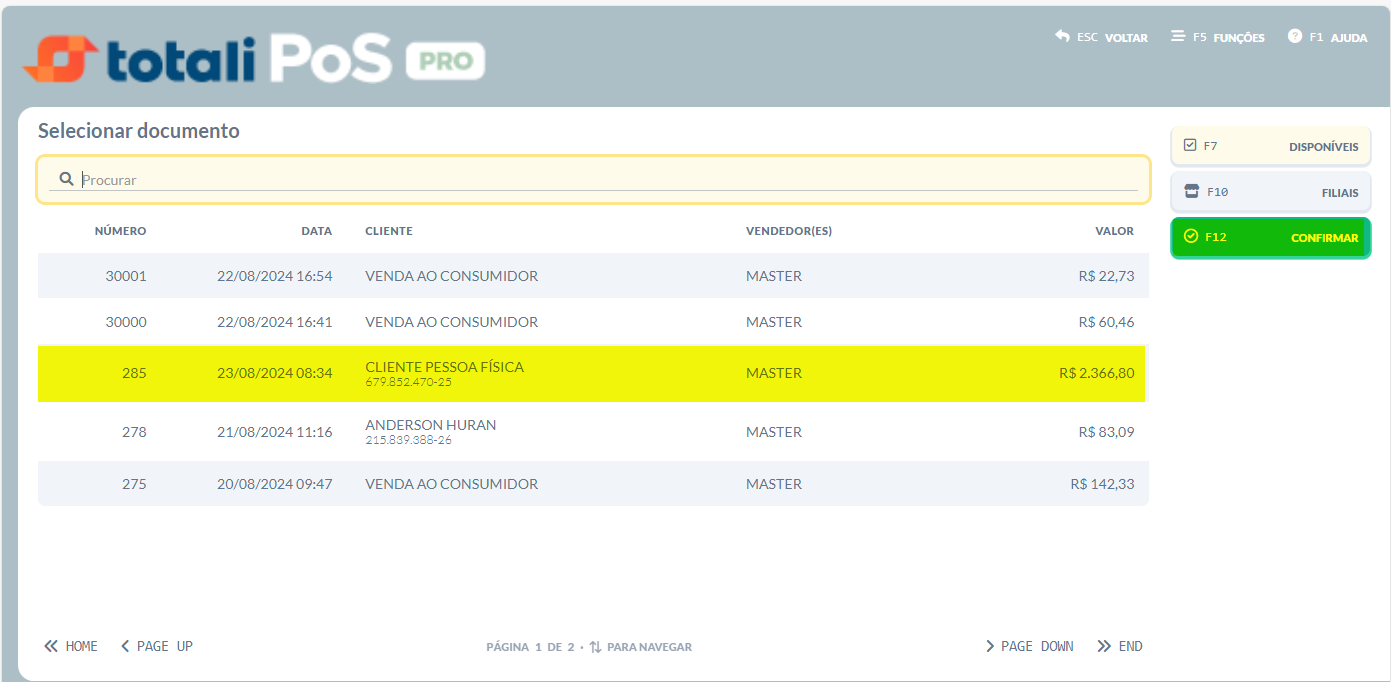Click the value R$ 60,46

point(1107,322)
